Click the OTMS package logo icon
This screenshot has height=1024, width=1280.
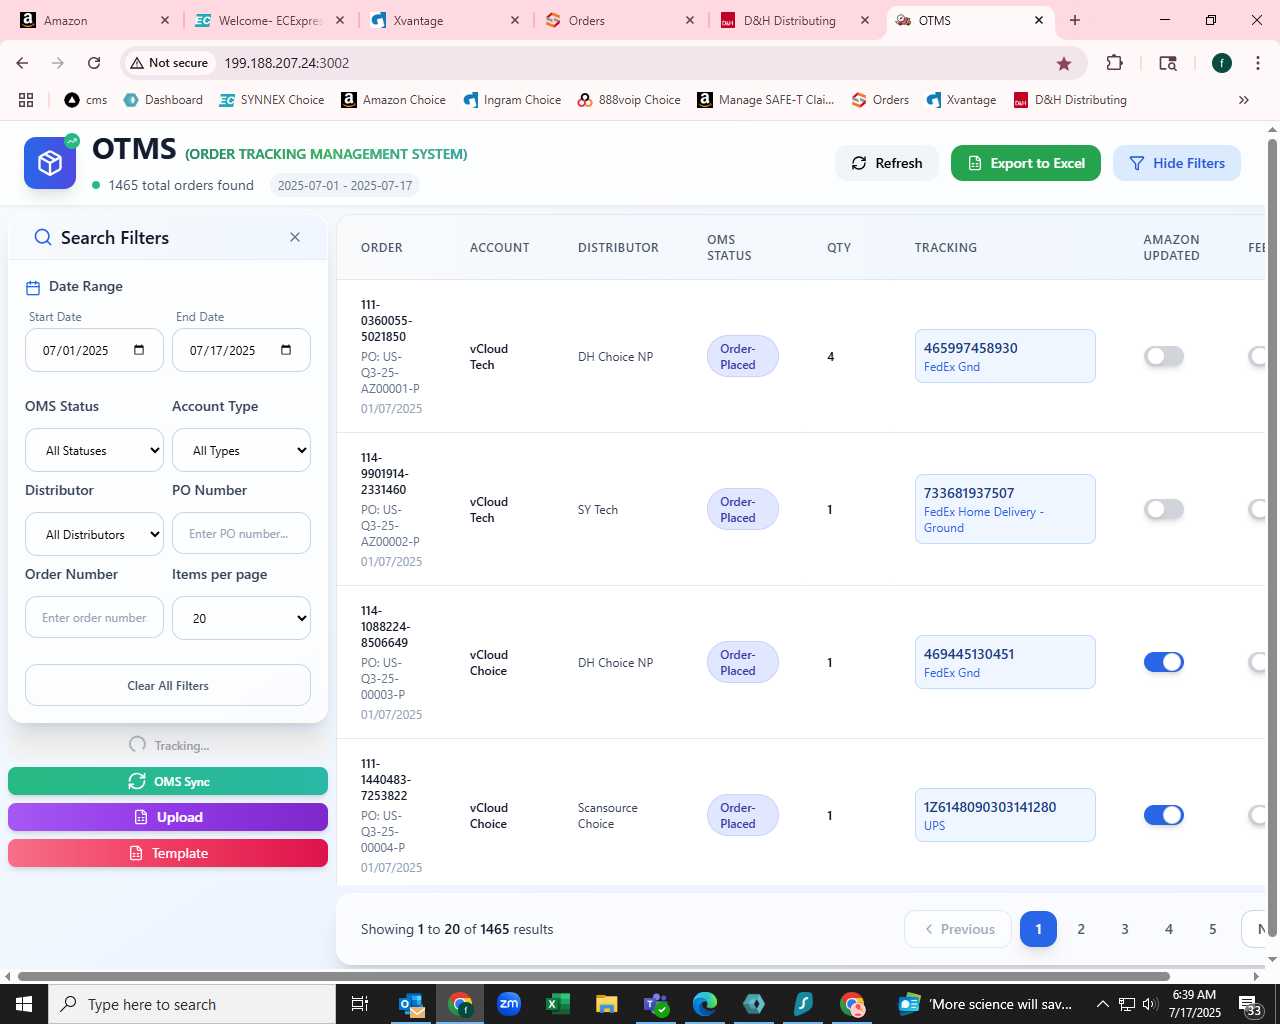pyautogui.click(x=50, y=163)
